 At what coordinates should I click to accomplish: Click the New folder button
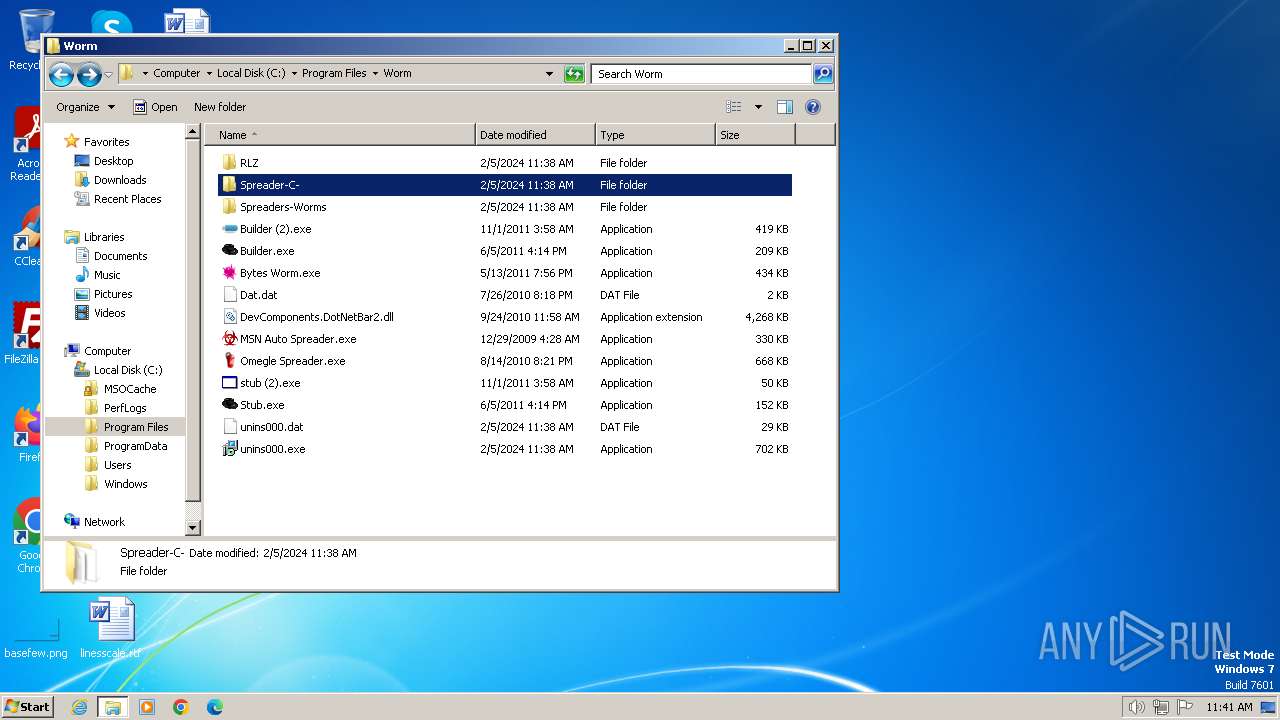[x=220, y=107]
